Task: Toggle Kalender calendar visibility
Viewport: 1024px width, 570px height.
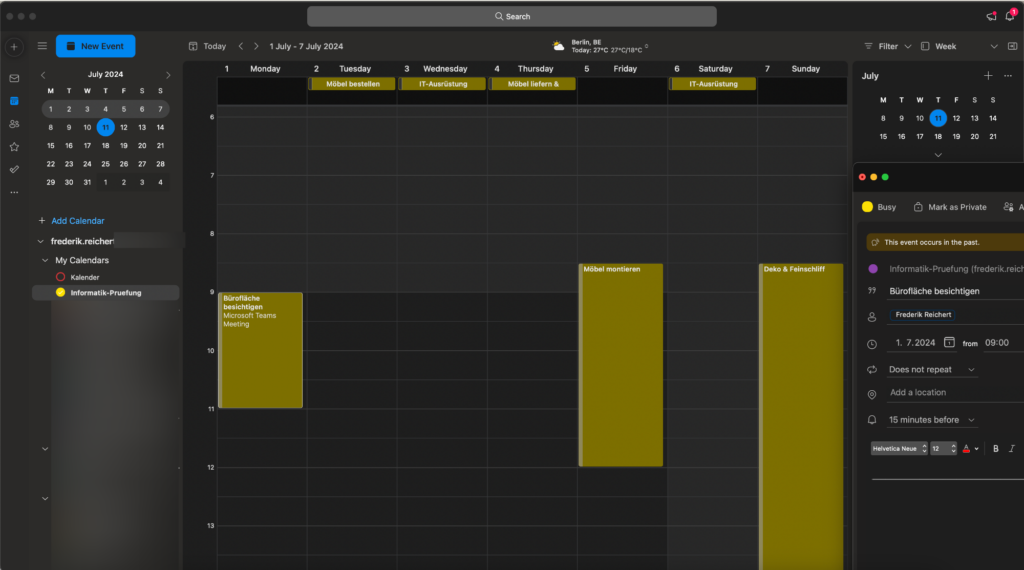Action: (60, 277)
